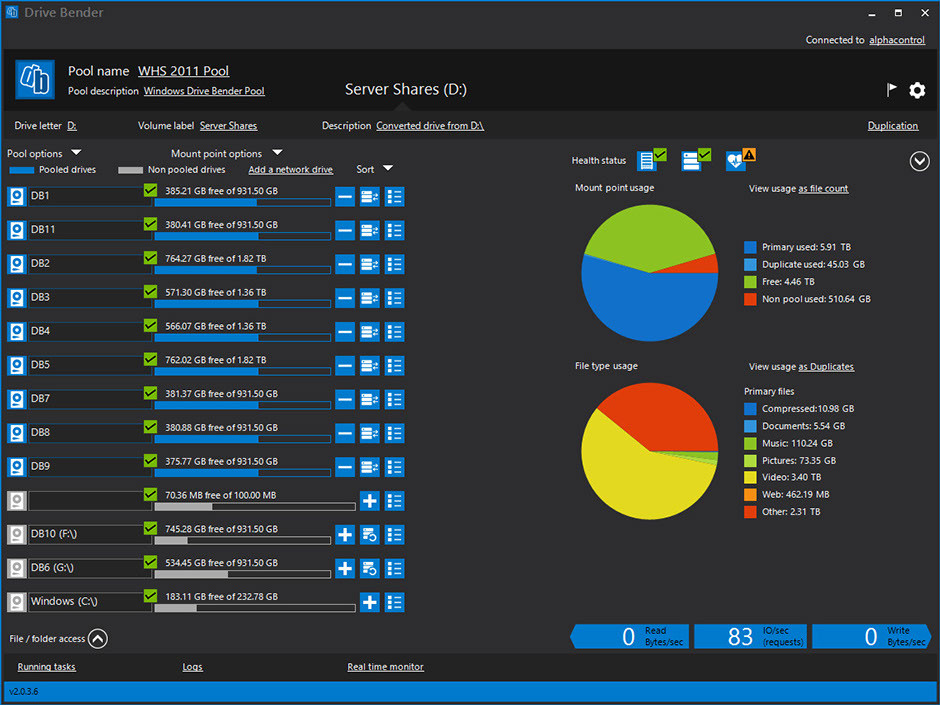Click plus button on the 100.00 MB drive row

coord(370,501)
